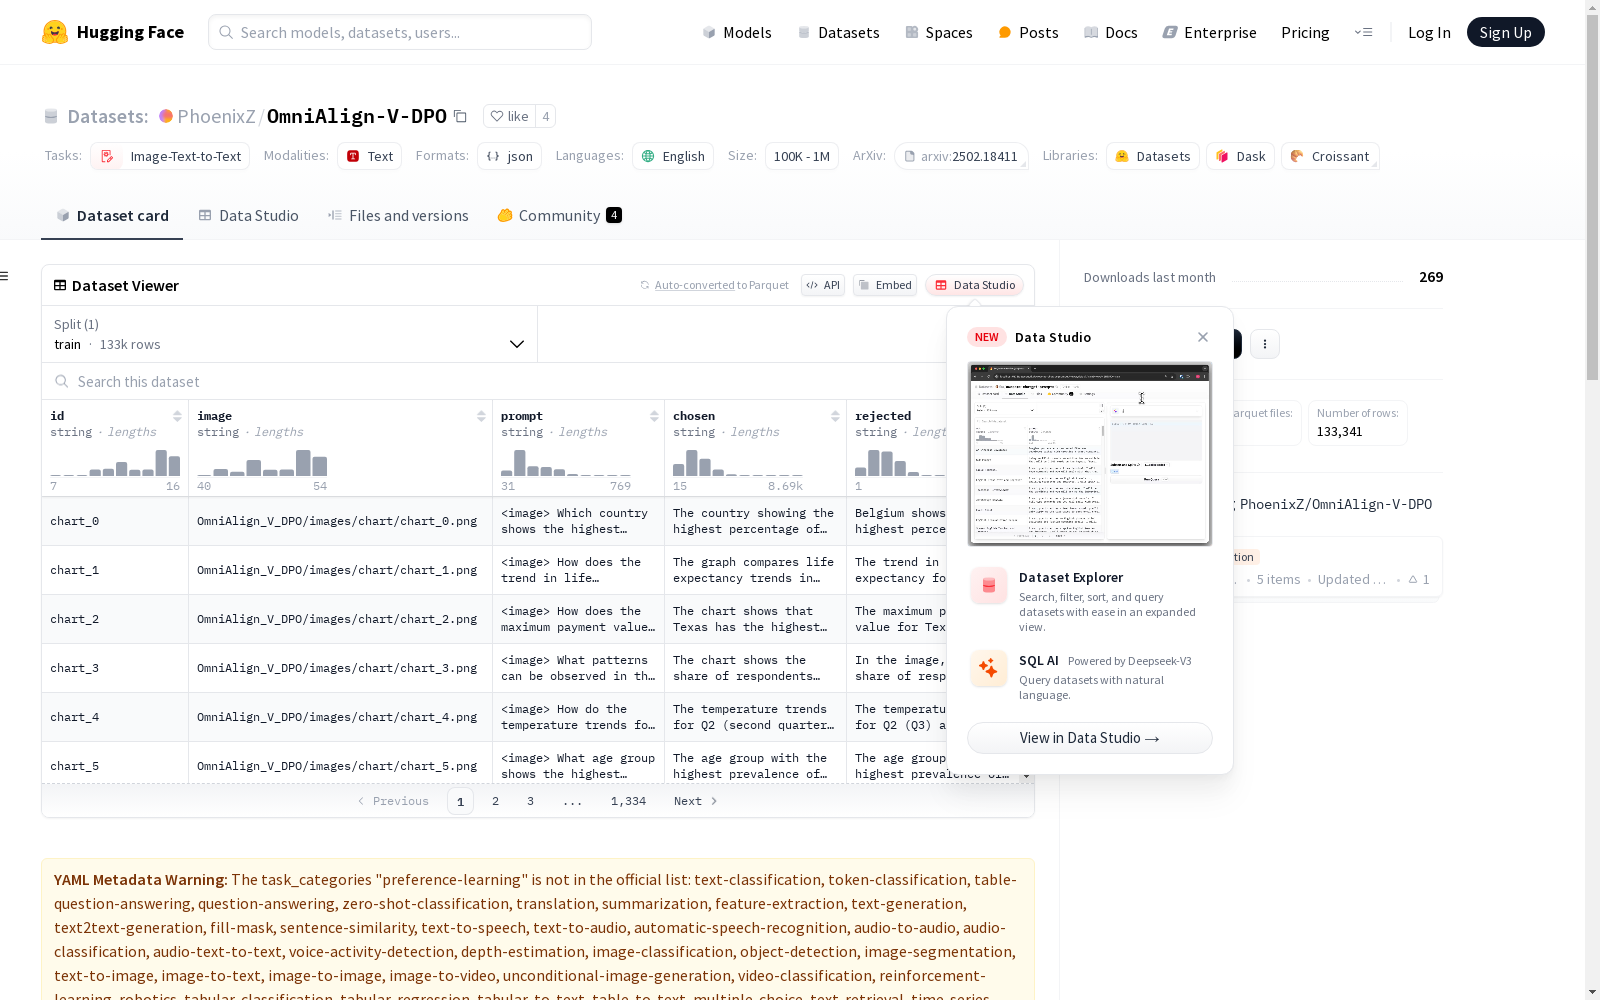The width and height of the screenshot is (1600, 1000).
Task: Open the arxiv:2502.18411 paper tag
Action: coord(961,156)
